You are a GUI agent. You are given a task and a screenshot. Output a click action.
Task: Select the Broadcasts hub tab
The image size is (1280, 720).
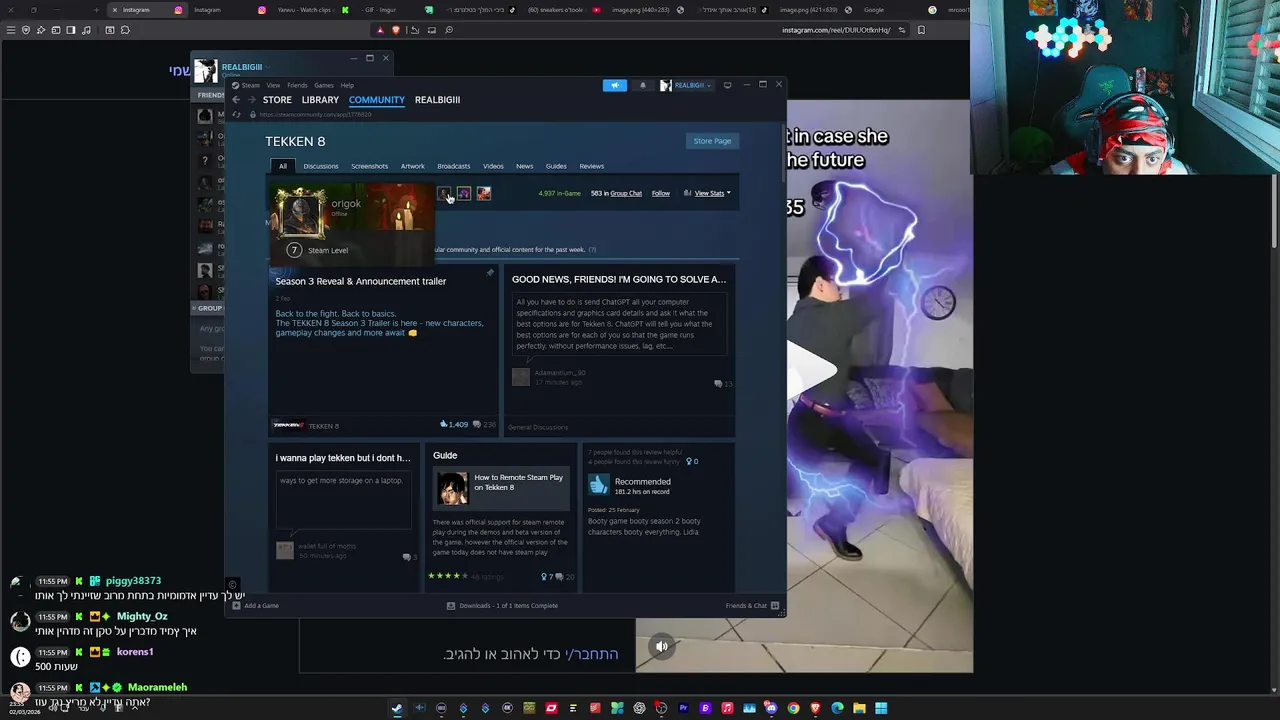(453, 166)
